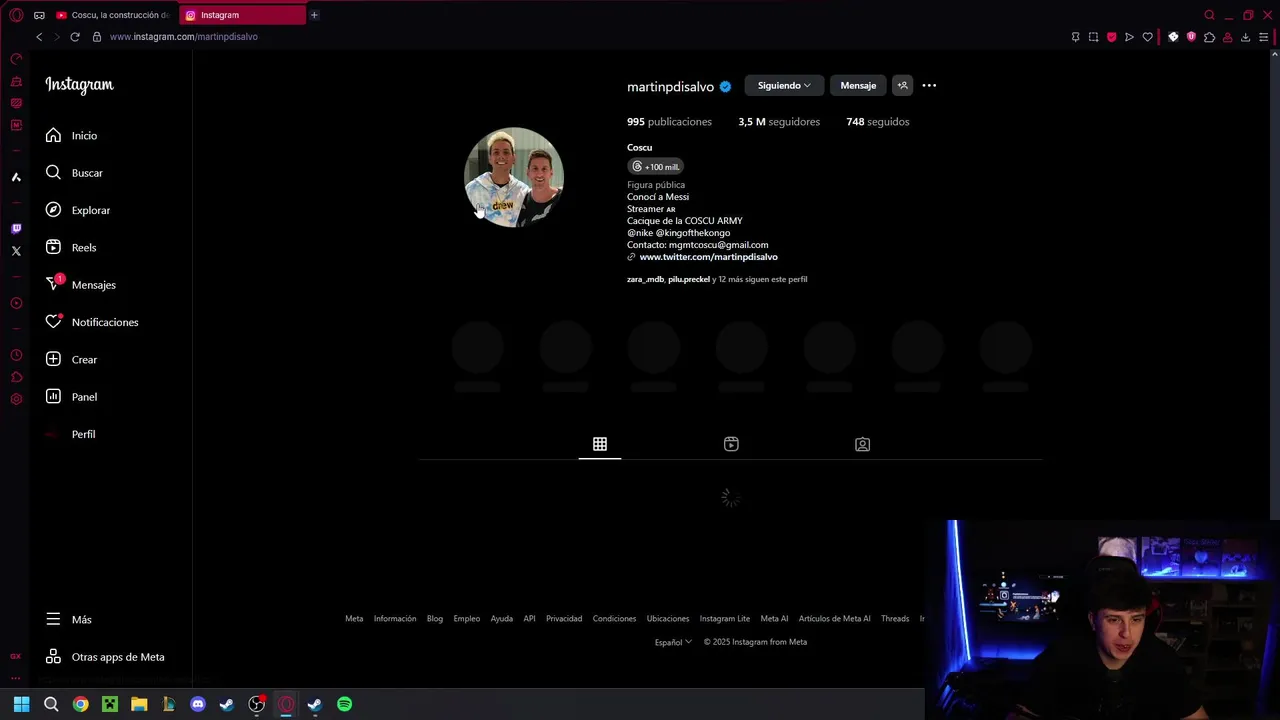Screen dimensions: 1280x720
Task: Click the Meta footer link
Action: tap(354, 619)
